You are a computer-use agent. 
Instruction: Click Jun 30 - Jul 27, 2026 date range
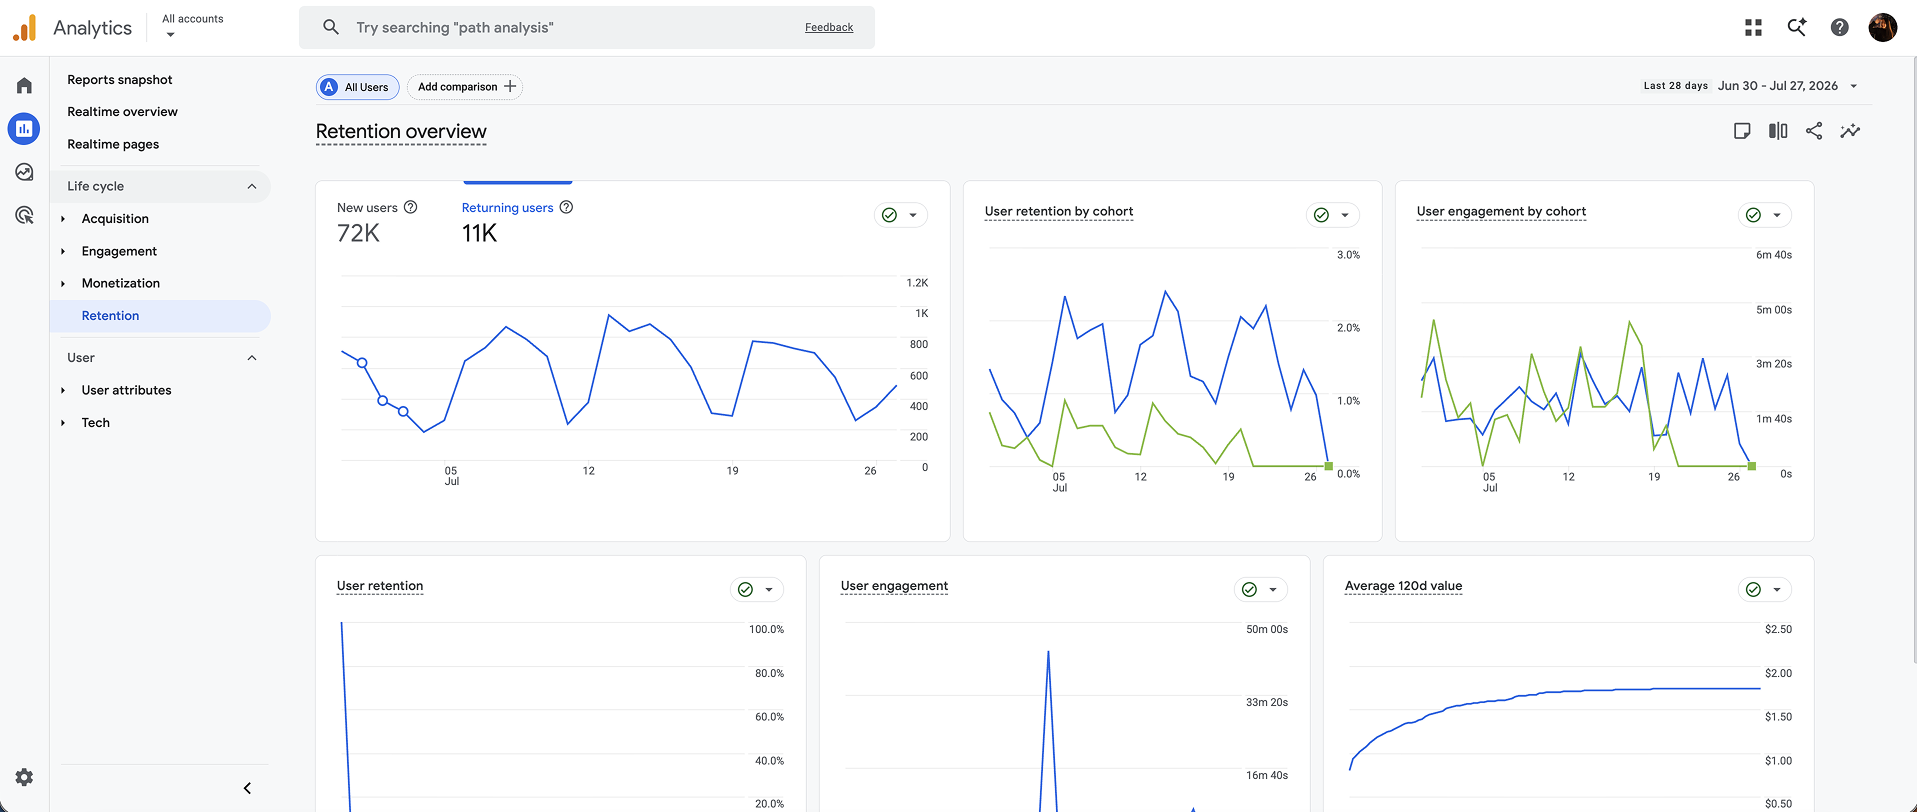pyautogui.click(x=1778, y=86)
